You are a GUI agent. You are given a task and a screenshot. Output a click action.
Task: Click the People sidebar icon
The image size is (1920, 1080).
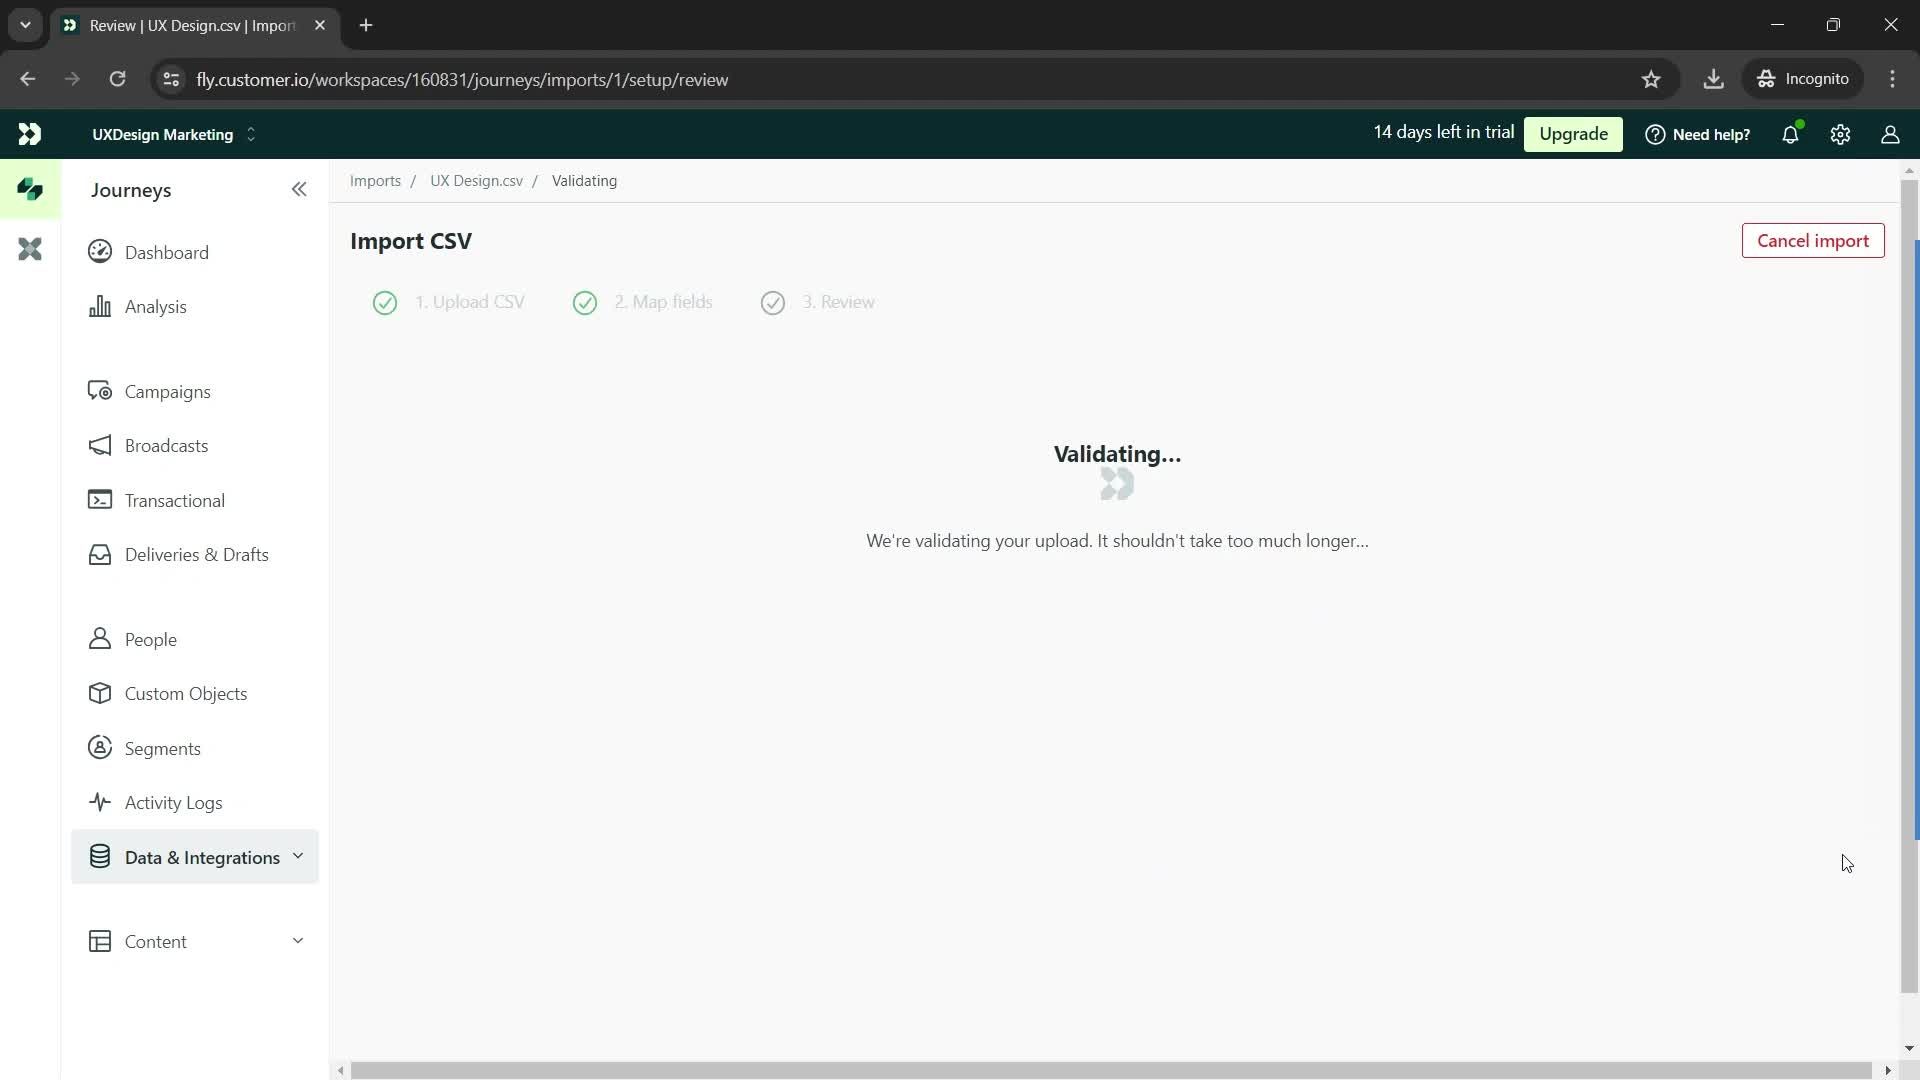[x=100, y=640]
